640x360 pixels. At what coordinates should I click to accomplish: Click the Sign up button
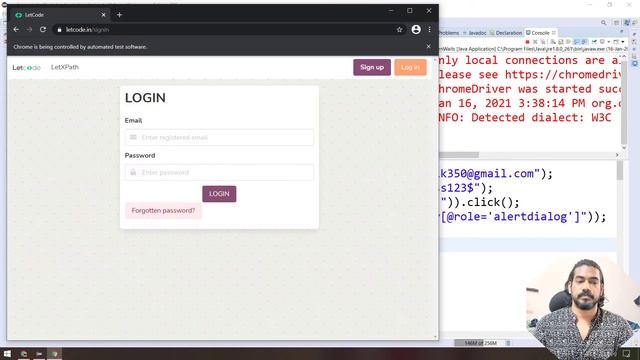pos(372,67)
